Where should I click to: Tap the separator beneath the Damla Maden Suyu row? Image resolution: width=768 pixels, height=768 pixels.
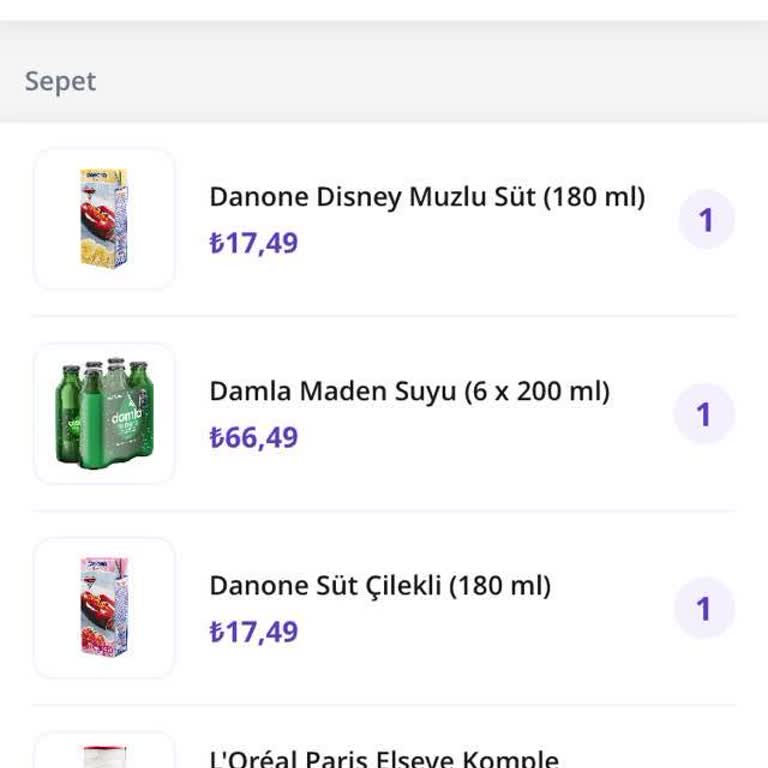(384, 511)
